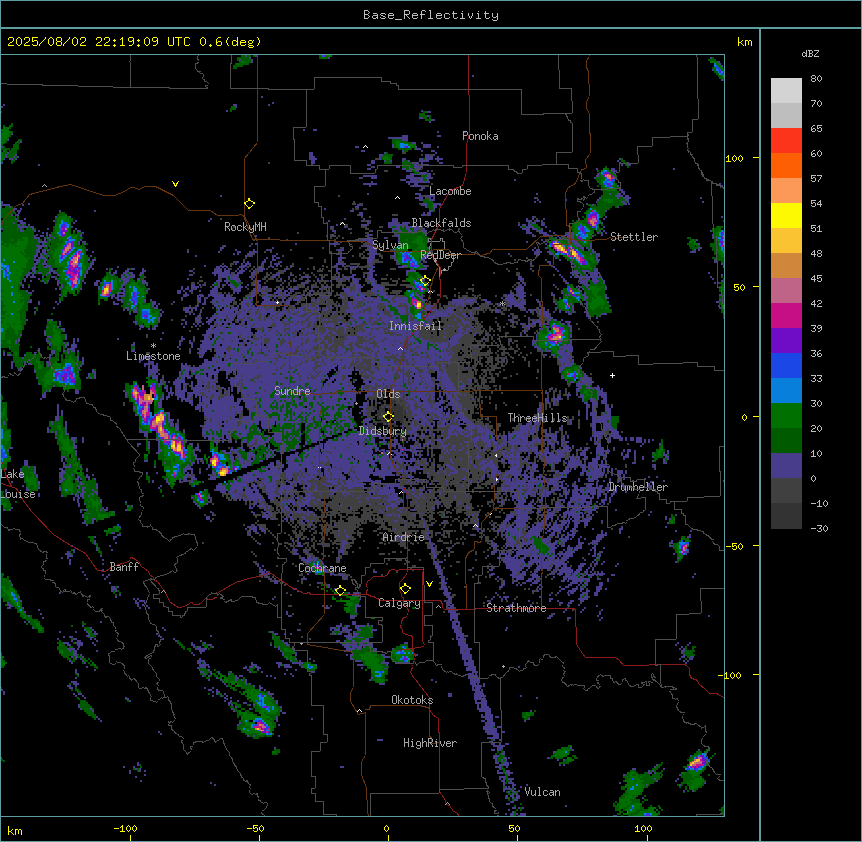Click the Okotoks label
Image resolution: width=862 pixels, height=842 pixels.
pyautogui.click(x=412, y=700)
